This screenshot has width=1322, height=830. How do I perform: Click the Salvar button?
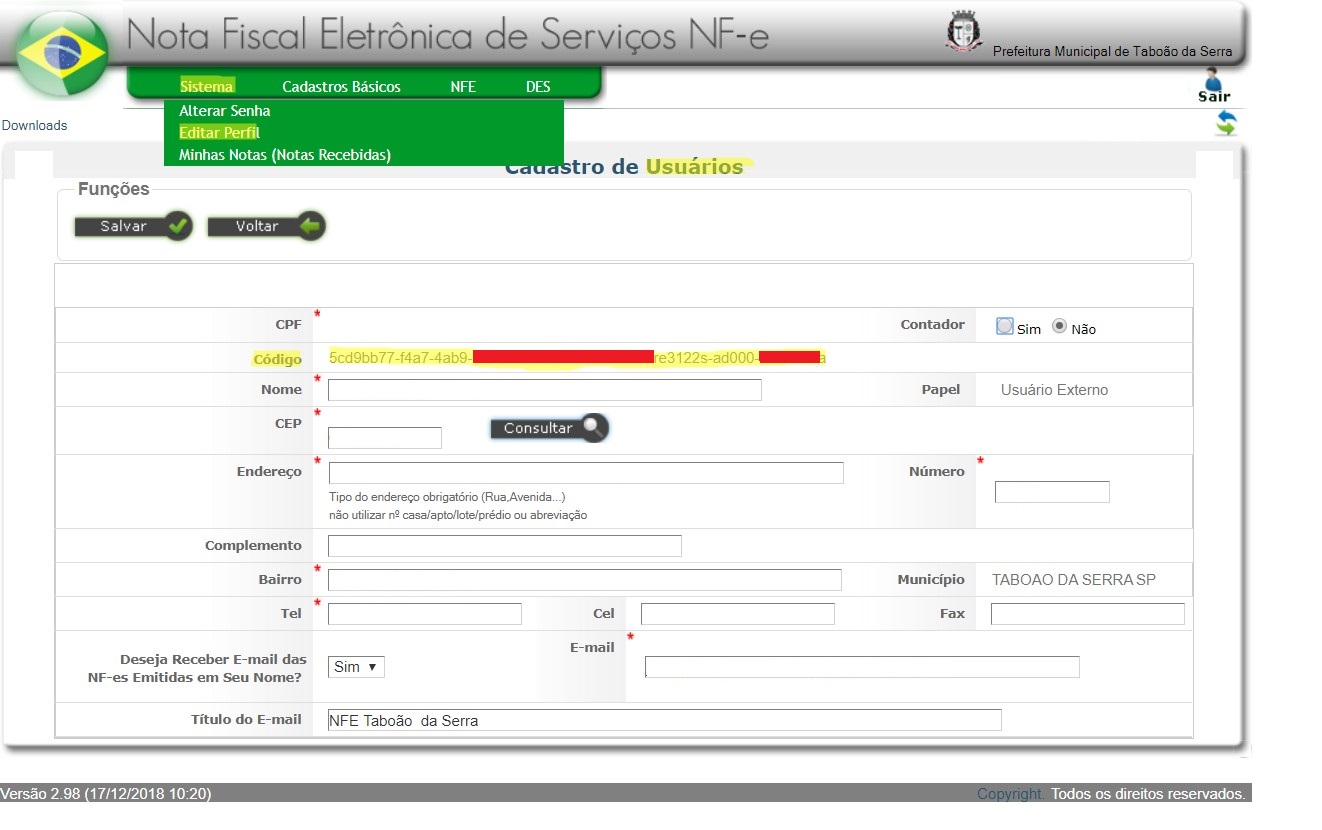coord(133,226)
